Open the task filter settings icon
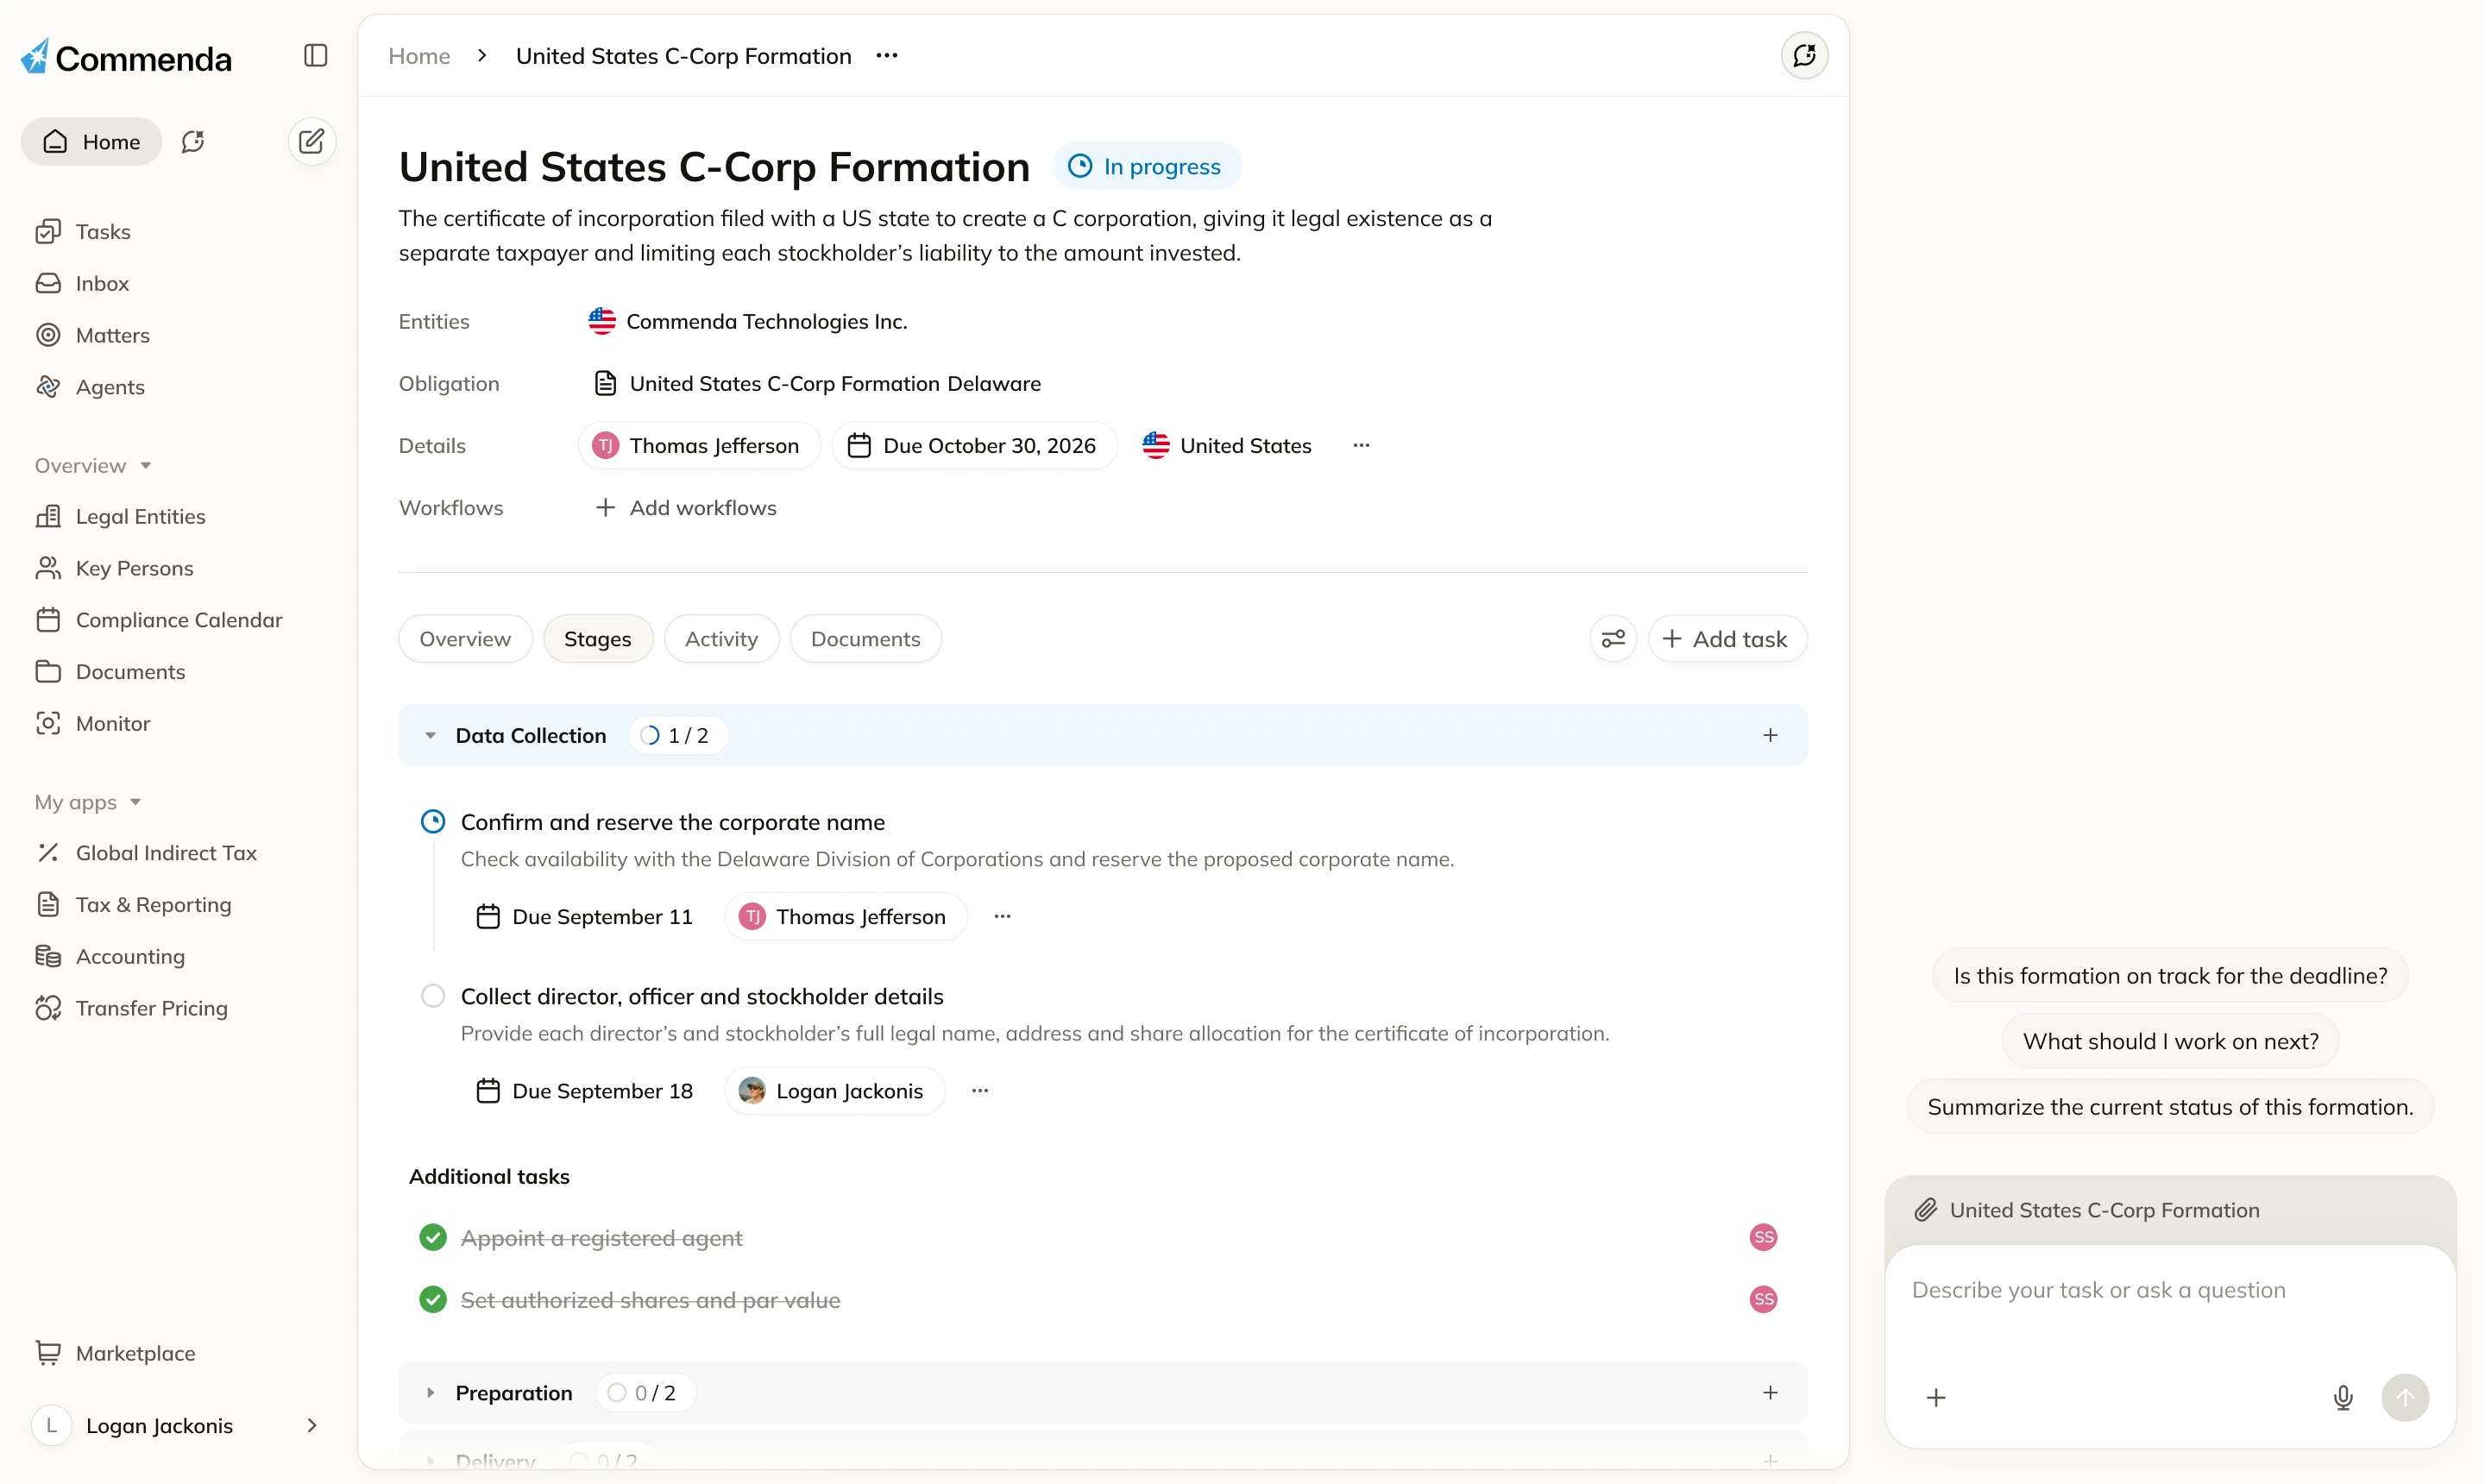Viewport: 2485px width, 1484px height. (1612, 639)
